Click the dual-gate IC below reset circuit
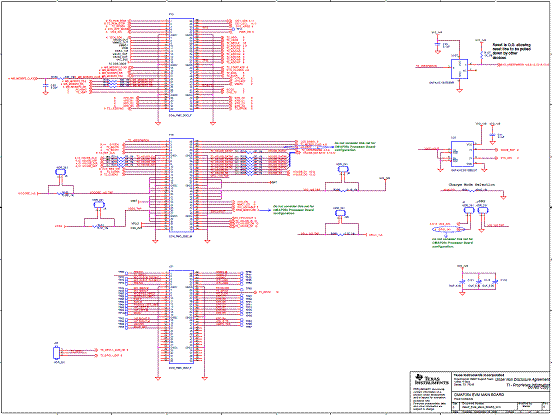Screen dimensions: 553x416 pyautogui.click(x=462, y=154)
